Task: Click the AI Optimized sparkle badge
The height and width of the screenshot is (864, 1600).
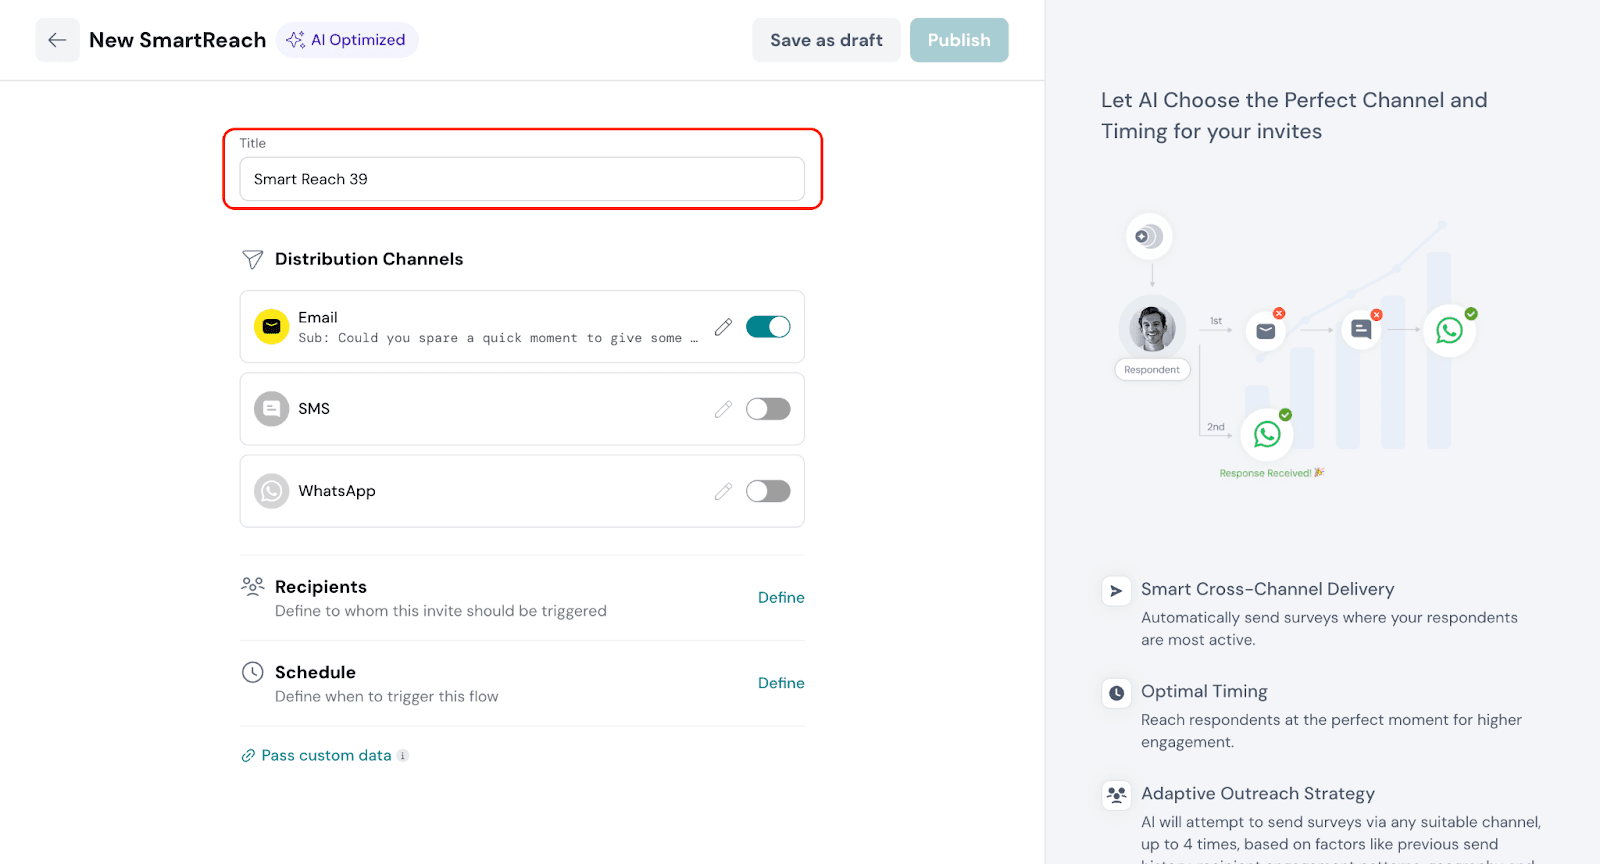Action: pyautogui.click(x=347, y=40)
